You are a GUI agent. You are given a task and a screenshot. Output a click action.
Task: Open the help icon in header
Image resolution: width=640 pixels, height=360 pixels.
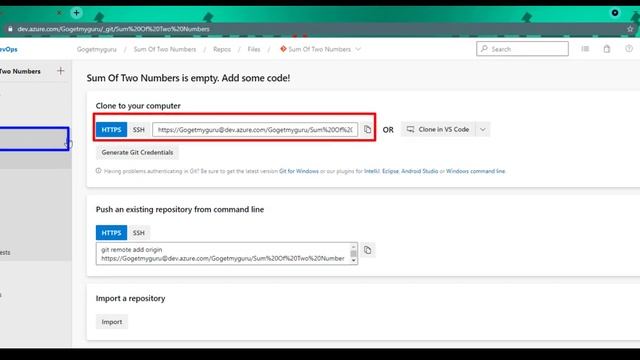coord(629,49)
